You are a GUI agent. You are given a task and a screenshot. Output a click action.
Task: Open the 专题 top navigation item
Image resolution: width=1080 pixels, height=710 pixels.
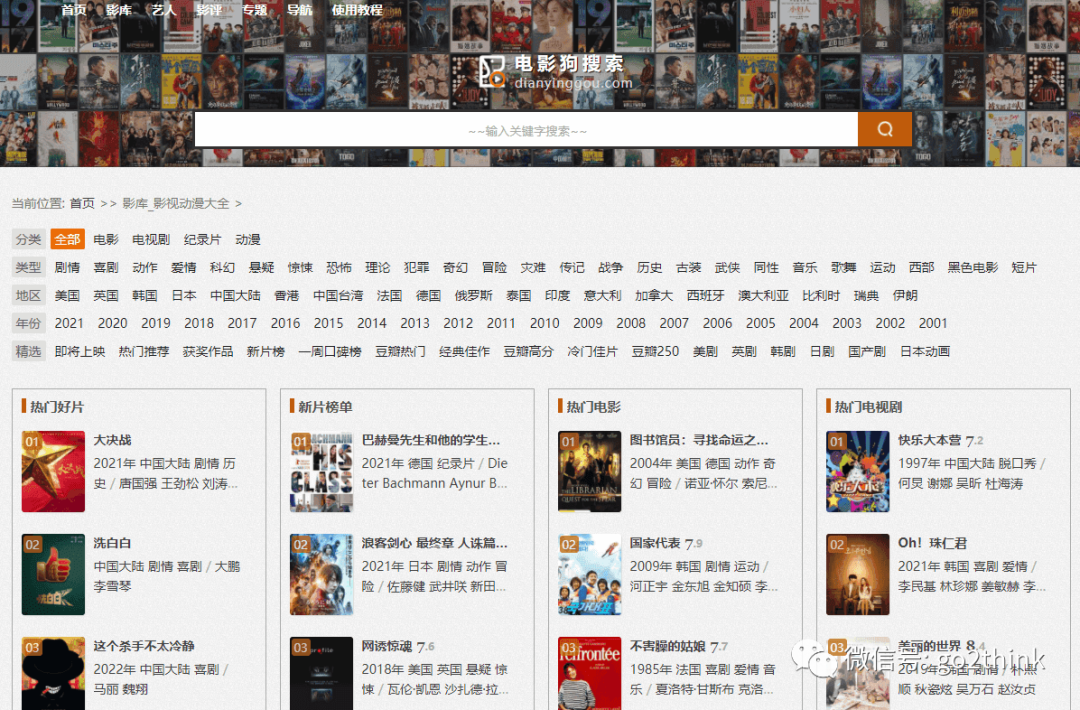pos(254,10)
